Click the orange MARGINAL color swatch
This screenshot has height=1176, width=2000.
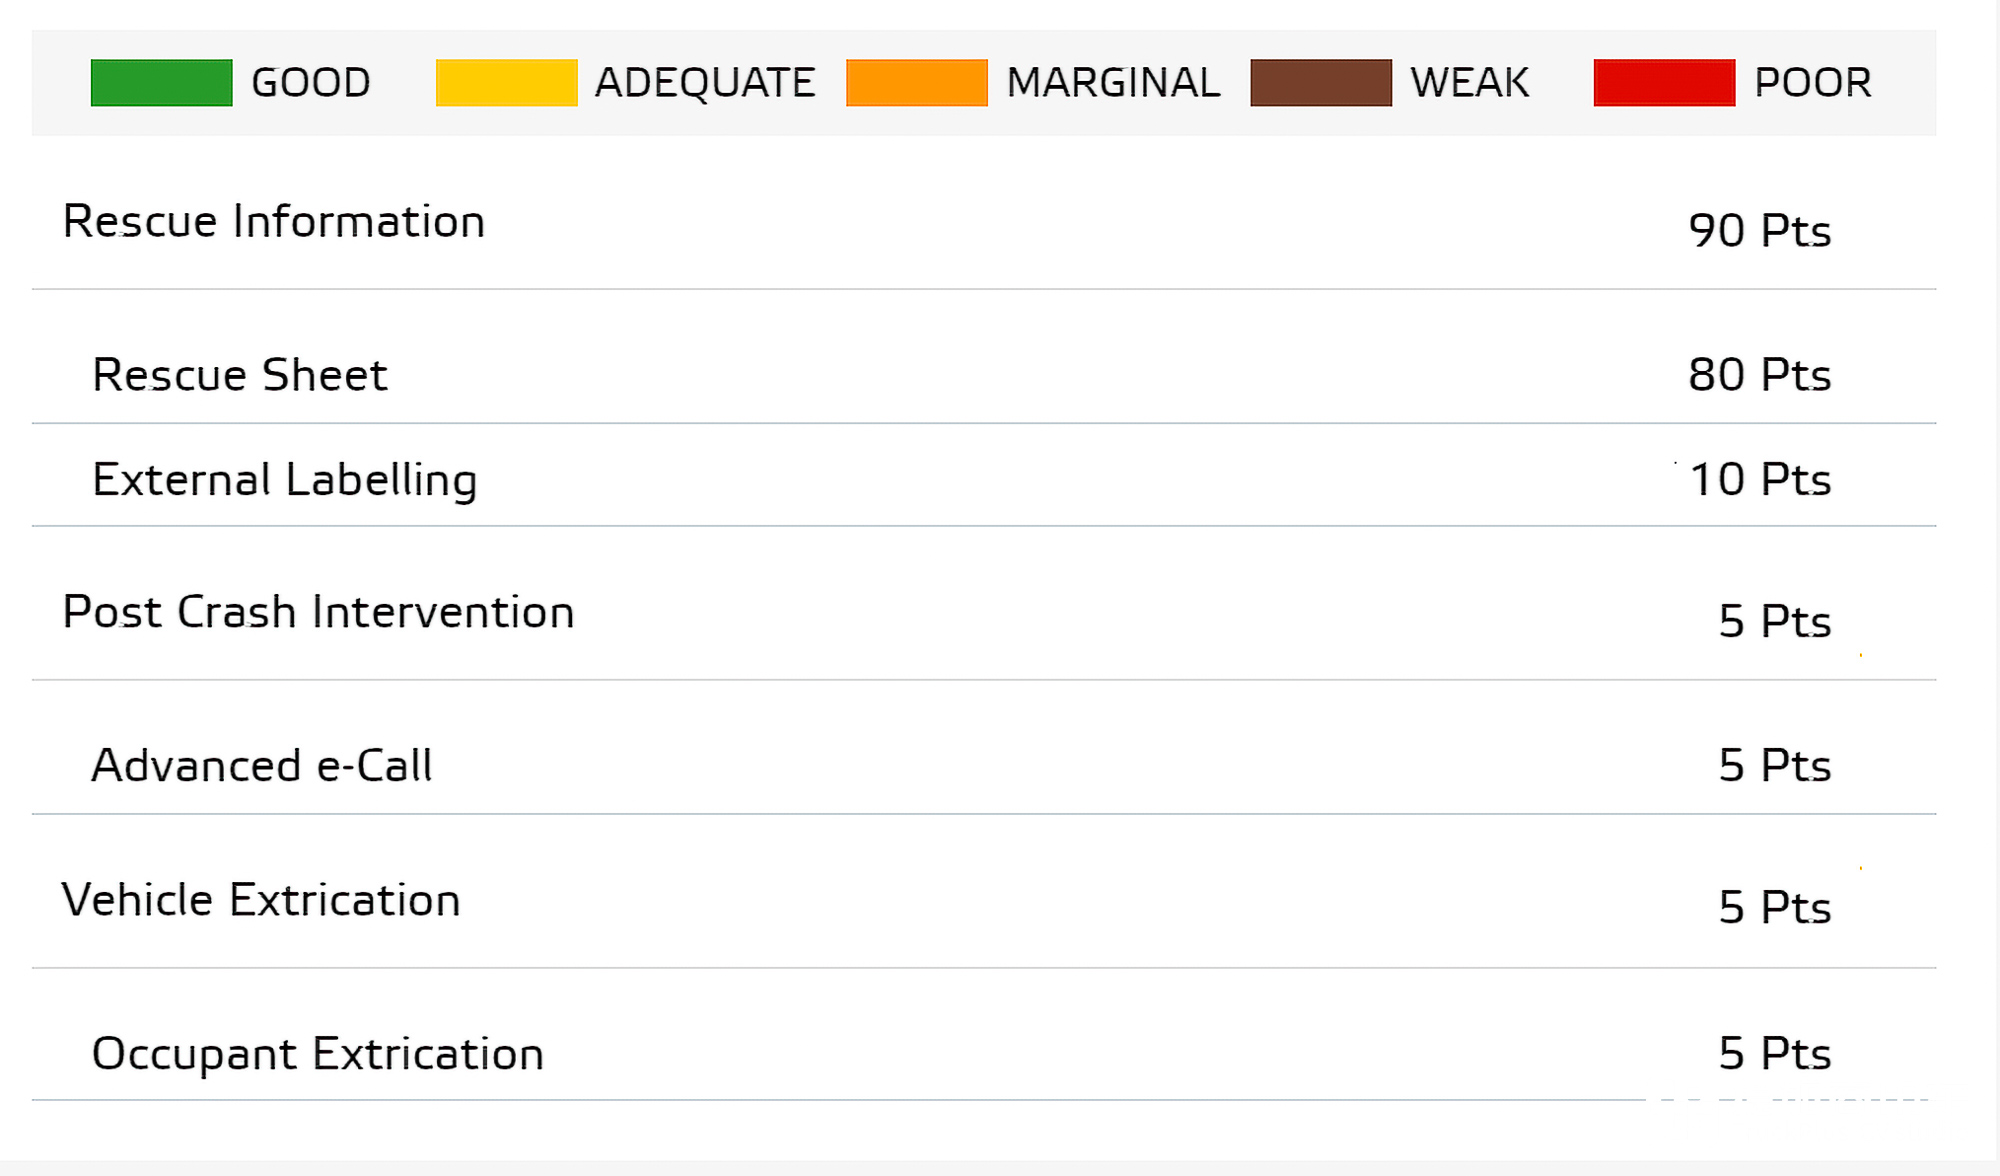[x=916, y=82]
